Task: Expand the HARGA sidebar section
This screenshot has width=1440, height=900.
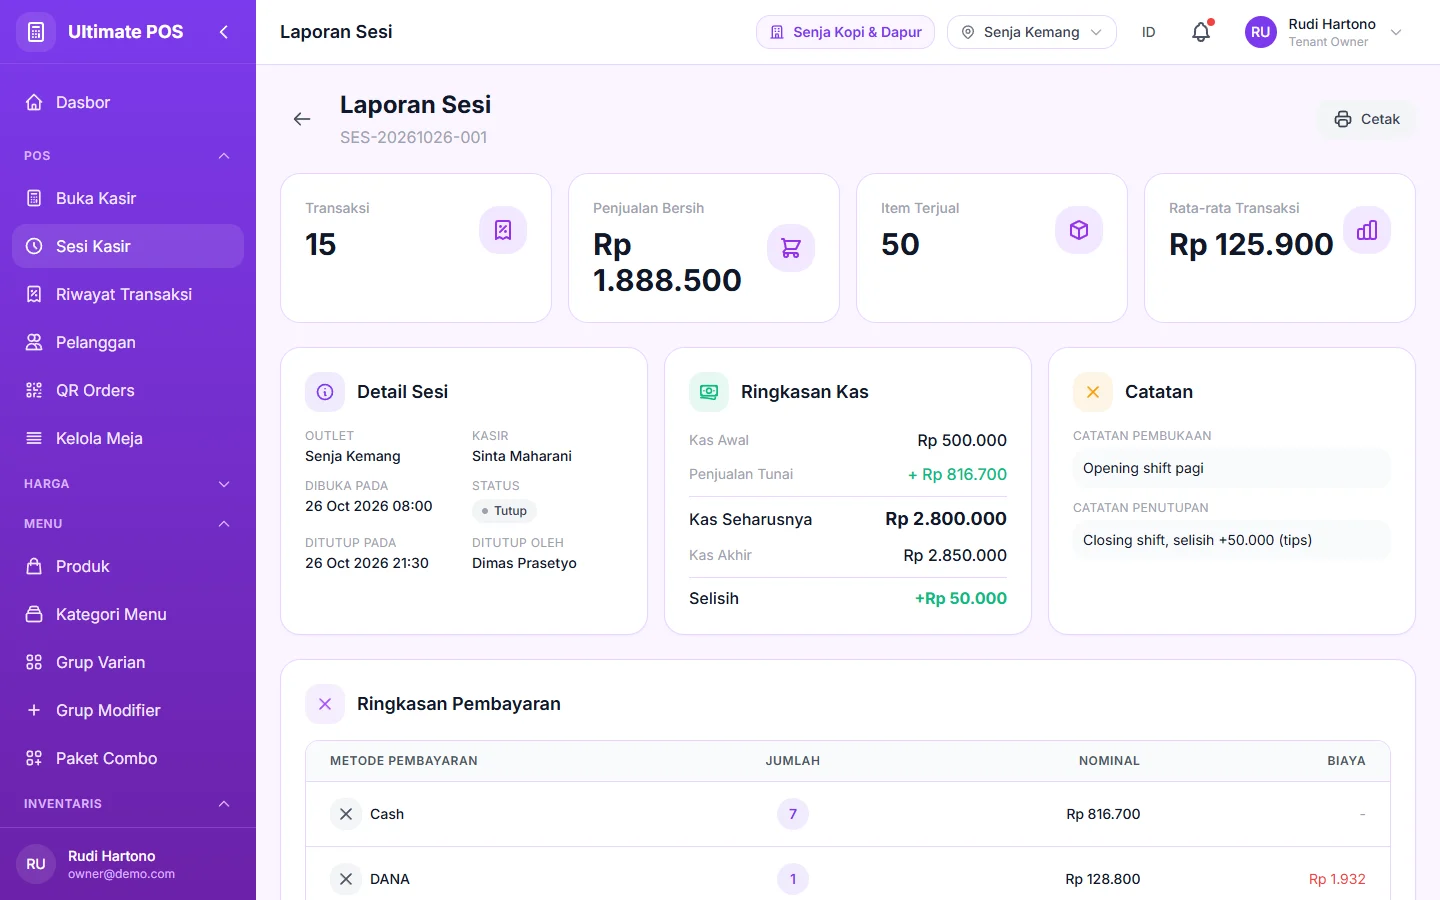Action: point(128,484)
